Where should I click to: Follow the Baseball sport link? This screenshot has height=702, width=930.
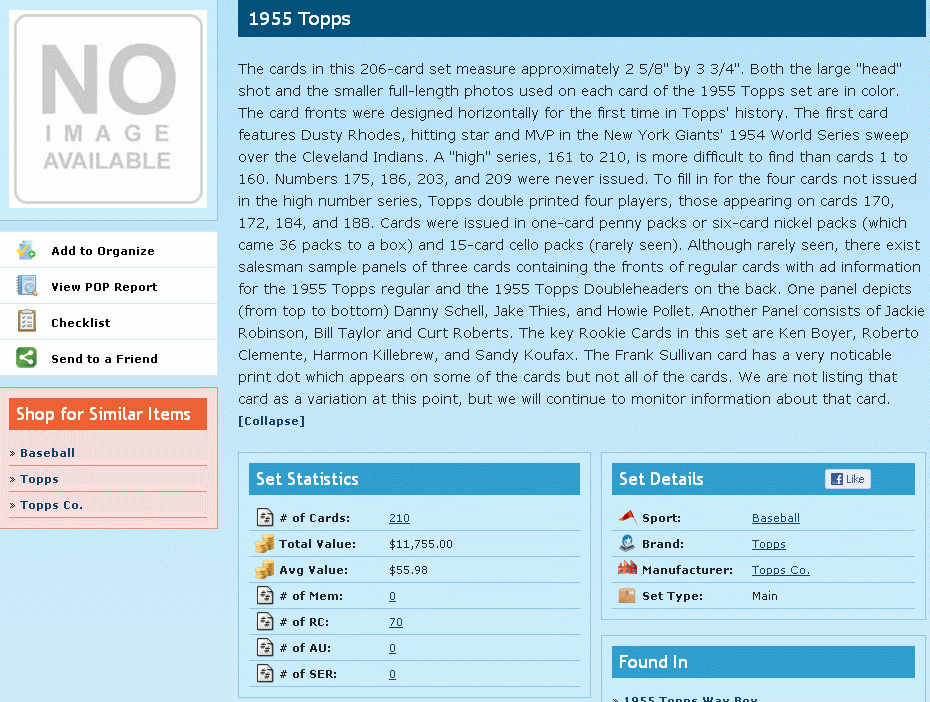point(776,518)
